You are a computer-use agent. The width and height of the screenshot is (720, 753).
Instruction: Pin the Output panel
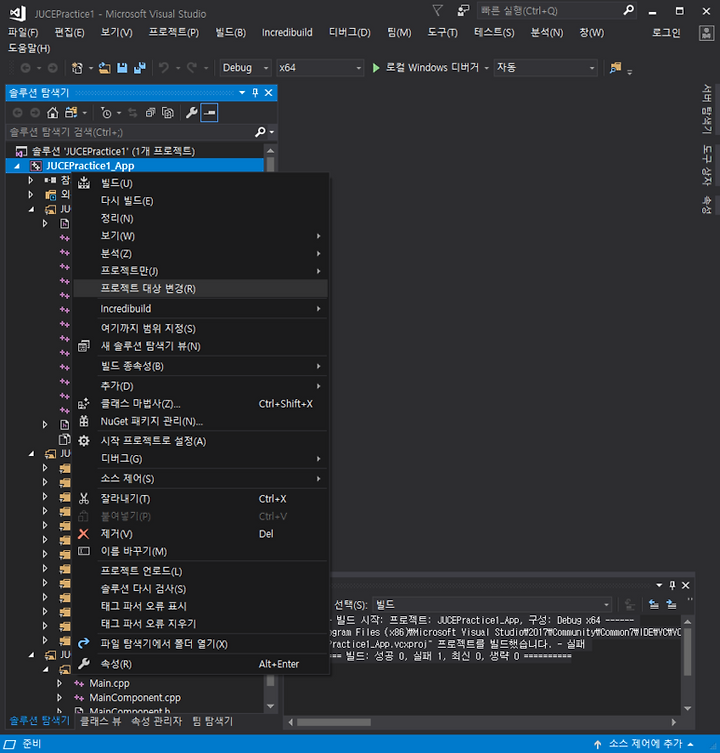click(x=672, y=585)
